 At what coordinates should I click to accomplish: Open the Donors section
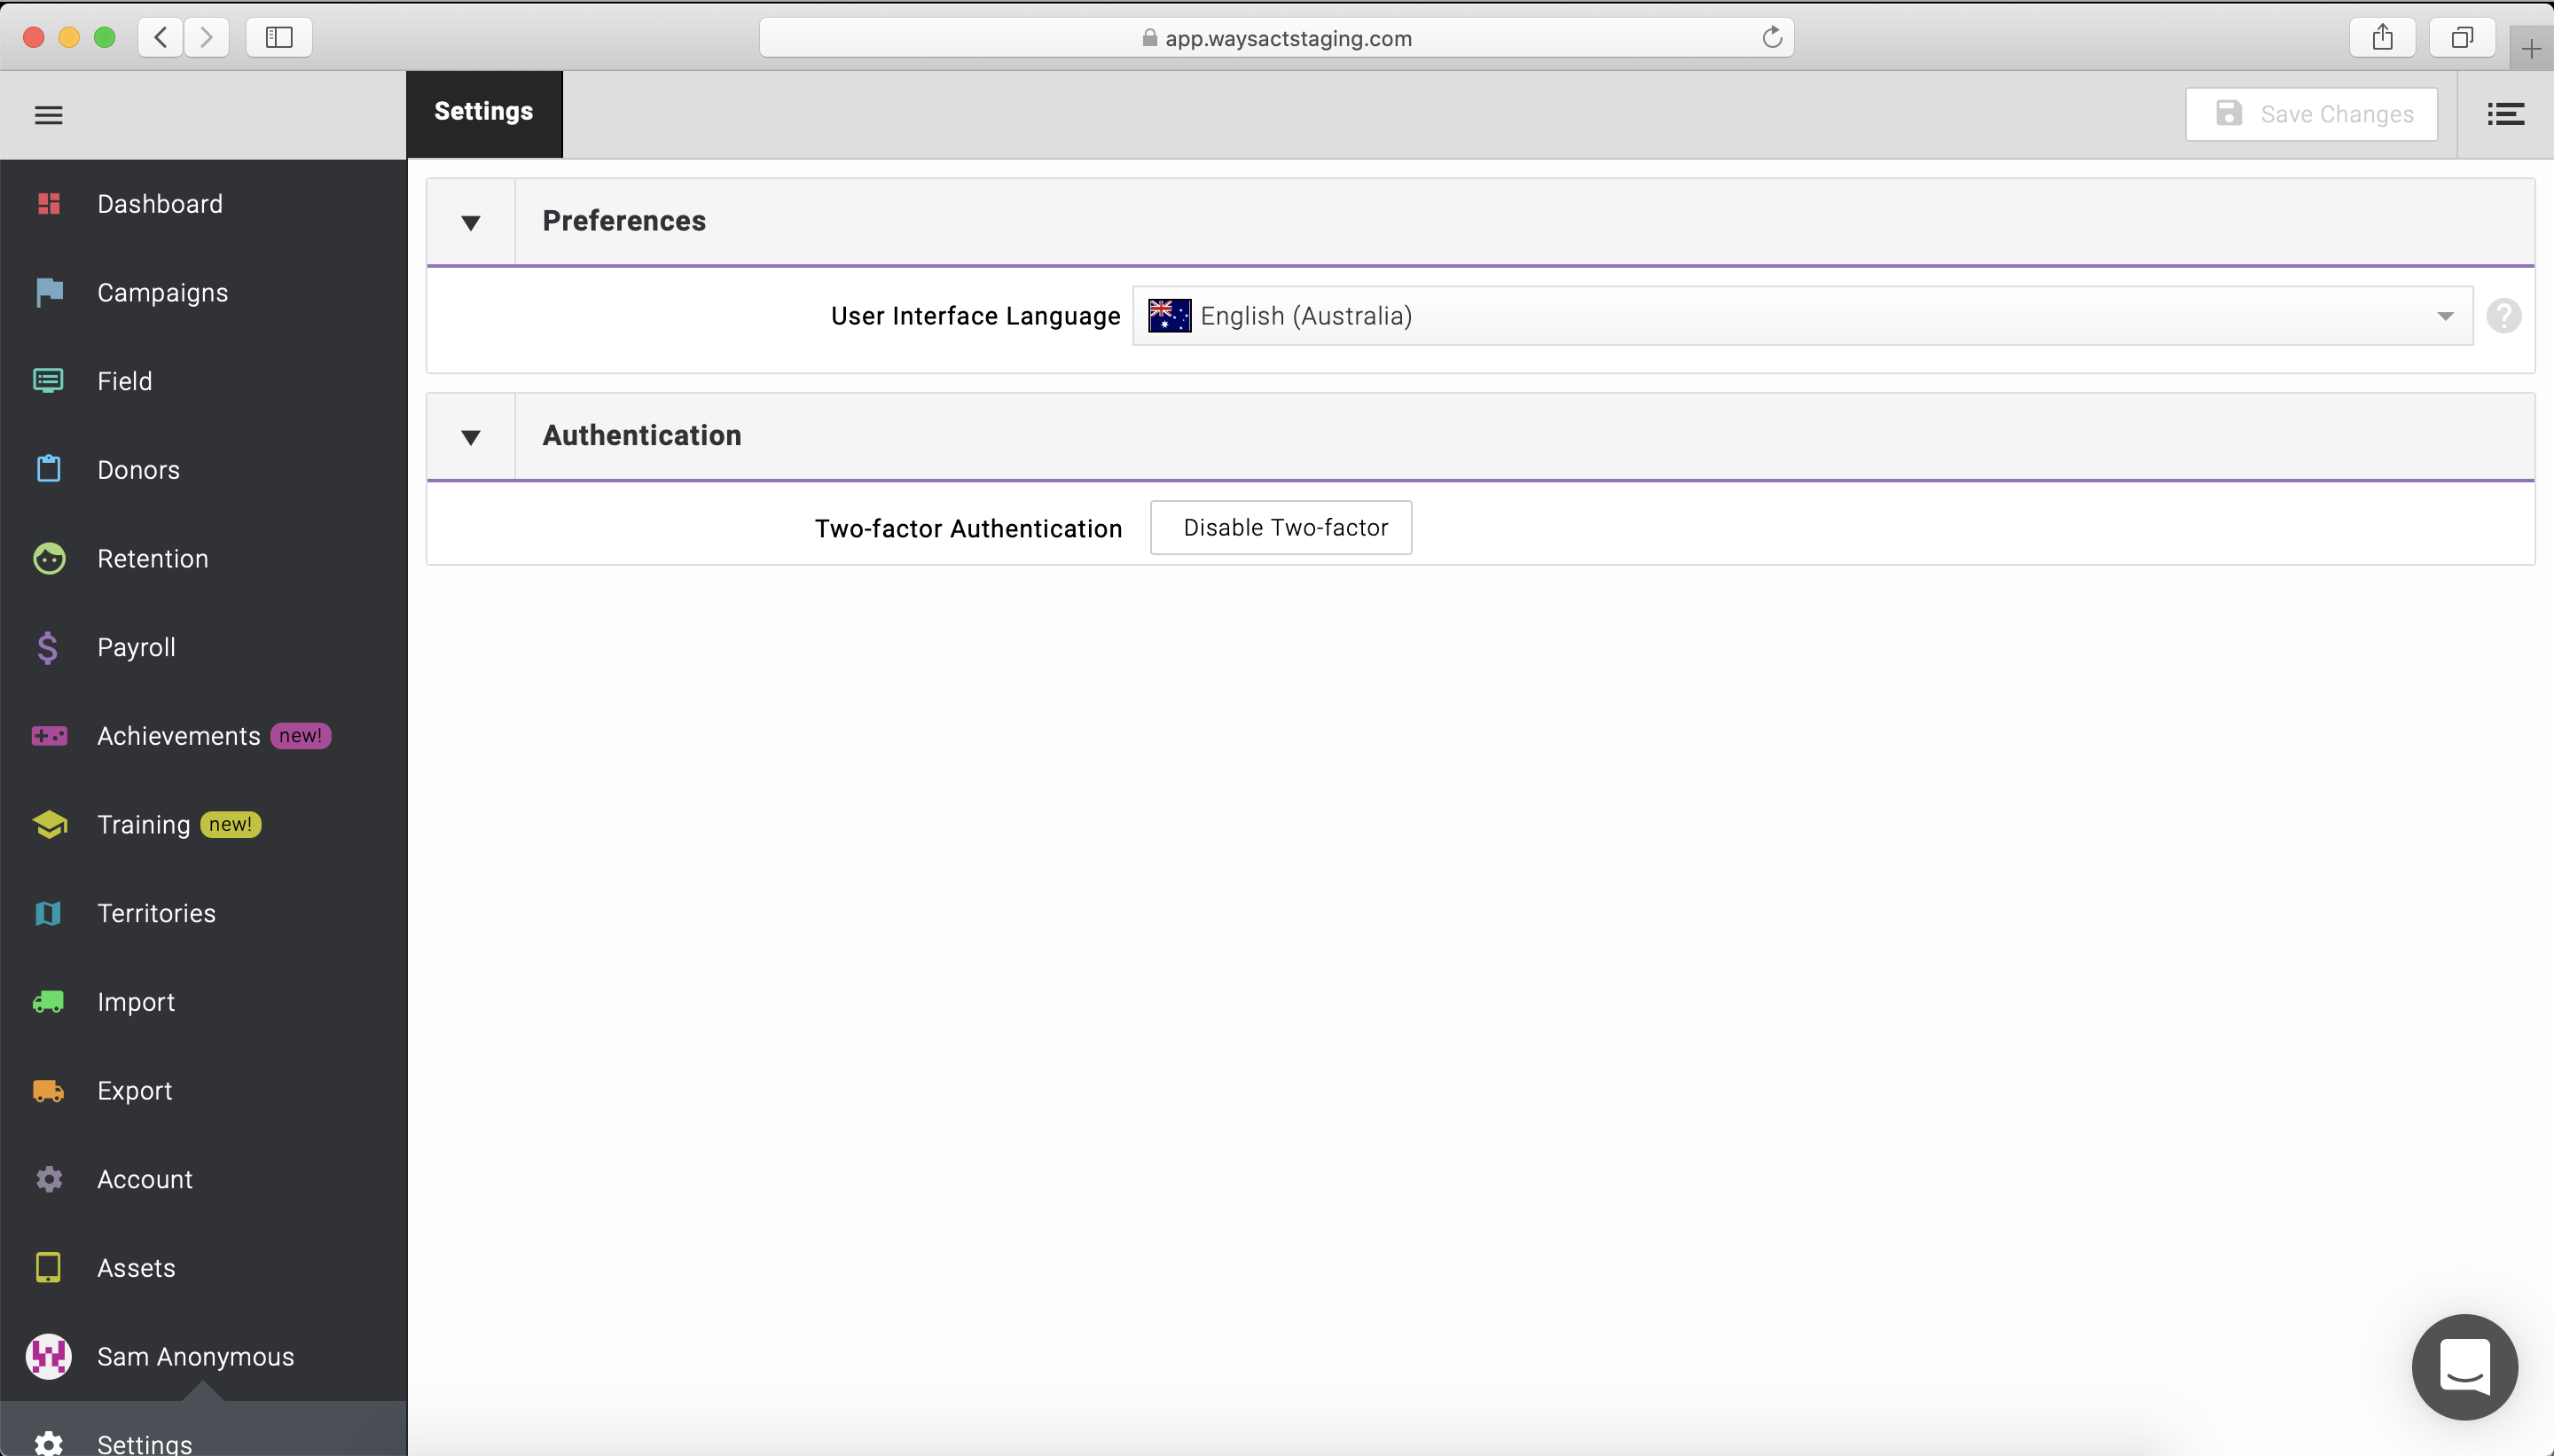click(x=138, y=470)
